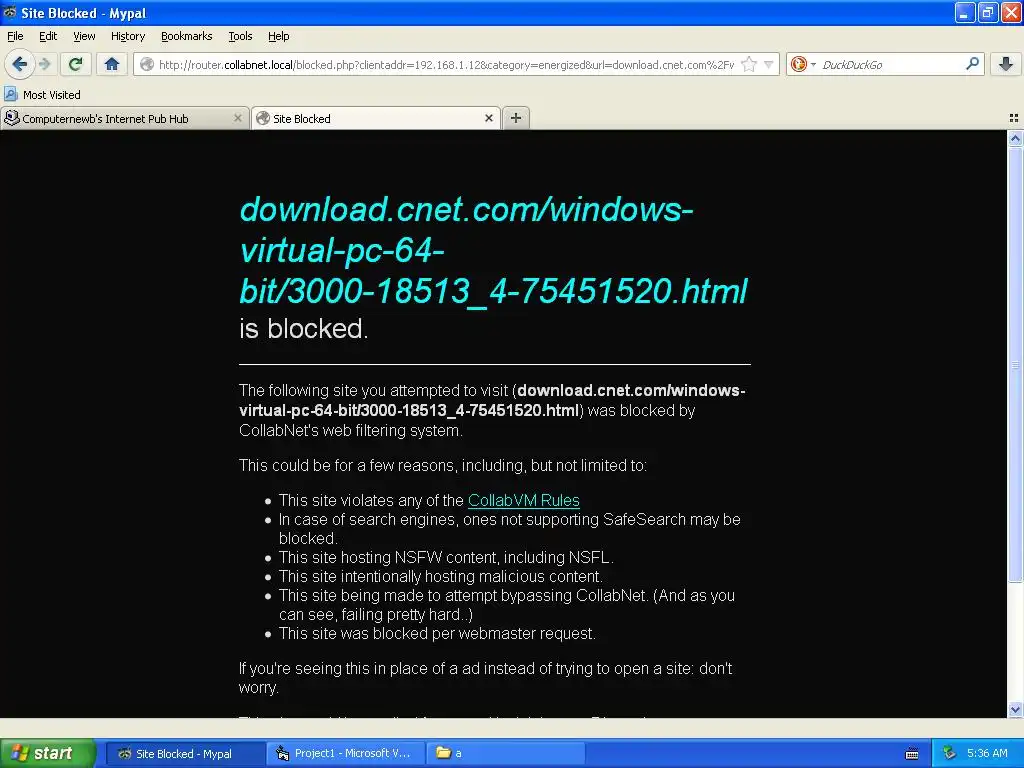Open the DuckDuckGo search engine selector
The width and height of the screenshot is (1024, 768).
pos(803,64)
